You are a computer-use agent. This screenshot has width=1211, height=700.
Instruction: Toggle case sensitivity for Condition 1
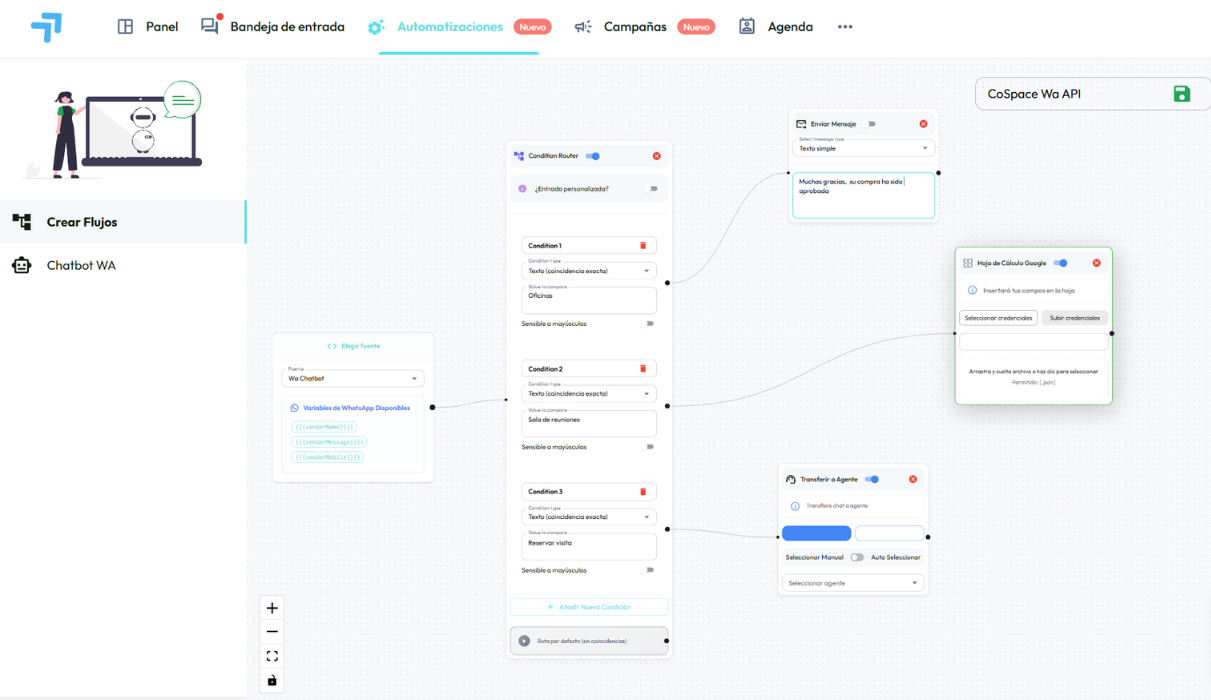pyautogui.click(x=649, y=324)
